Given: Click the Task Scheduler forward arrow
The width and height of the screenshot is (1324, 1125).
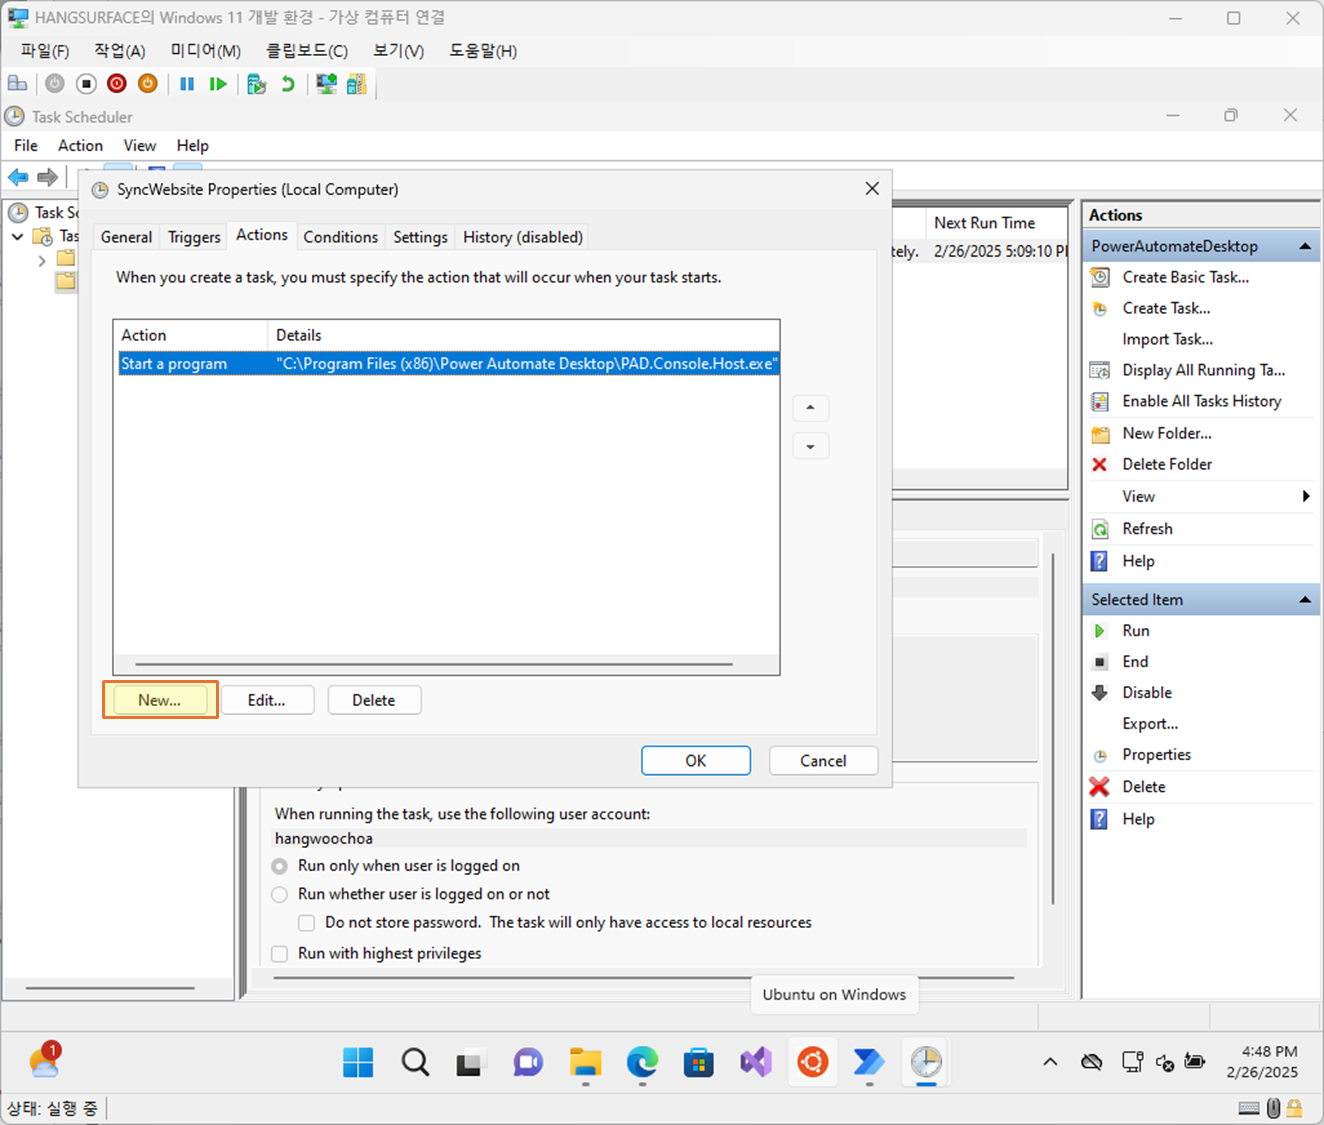Looking at the screenshot, I should [x=47, y=177].
